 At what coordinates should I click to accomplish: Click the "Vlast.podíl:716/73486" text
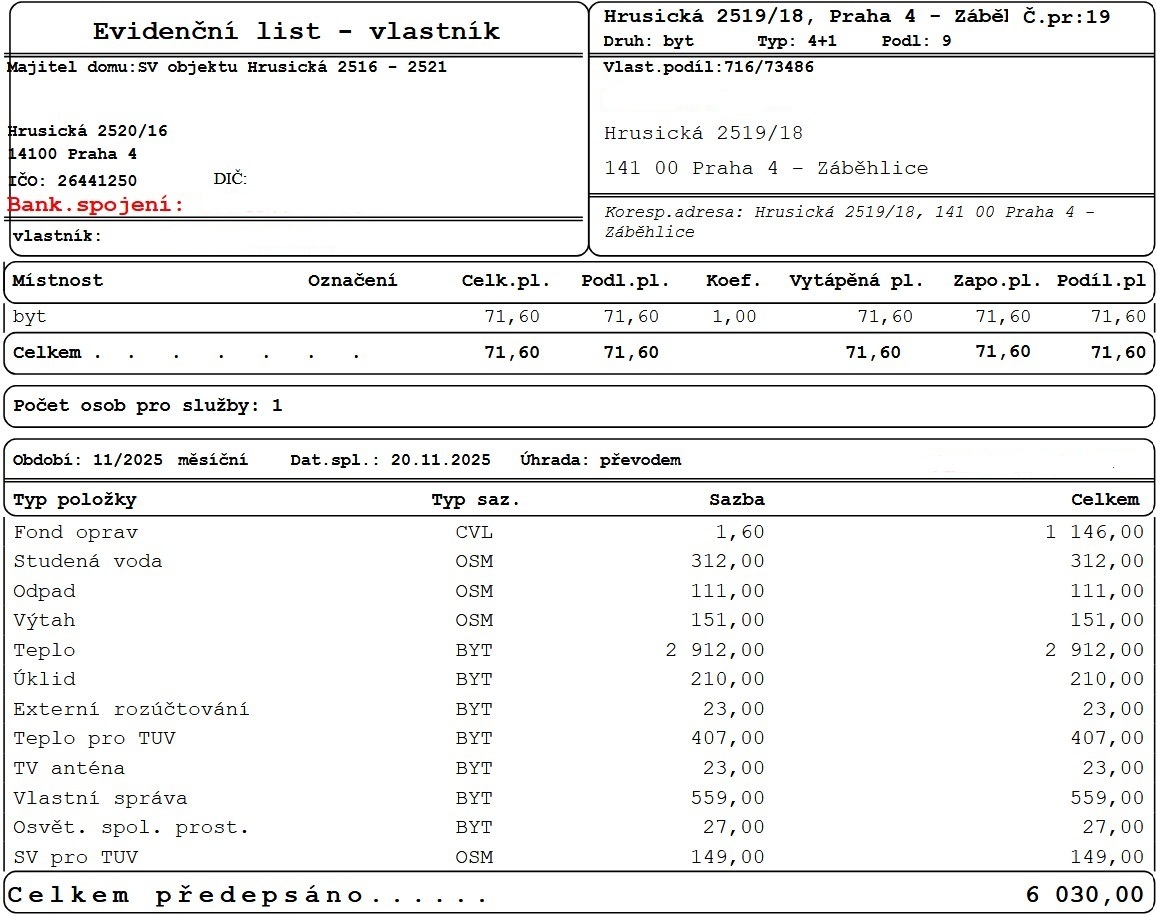[708, 67]
